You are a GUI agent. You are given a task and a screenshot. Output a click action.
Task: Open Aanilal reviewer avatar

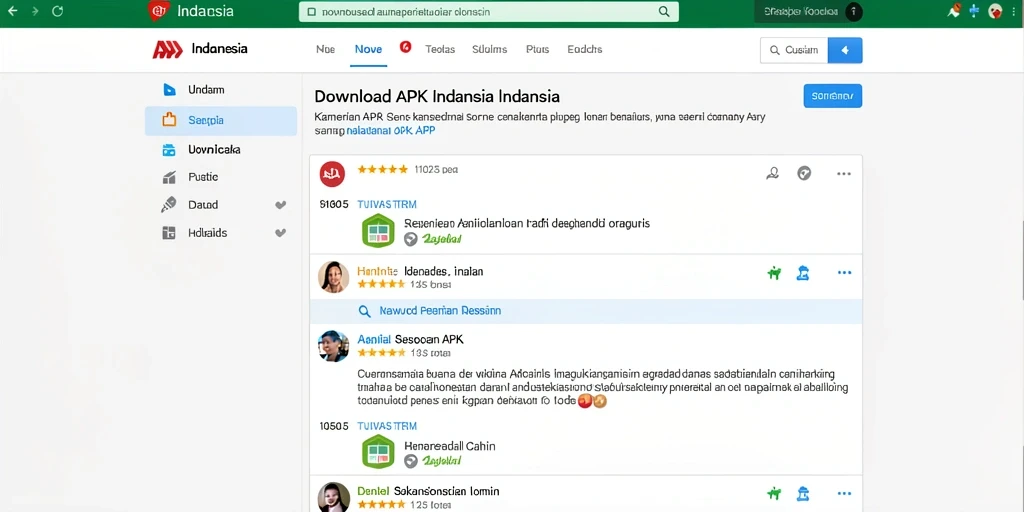click(x=333, y=346)
